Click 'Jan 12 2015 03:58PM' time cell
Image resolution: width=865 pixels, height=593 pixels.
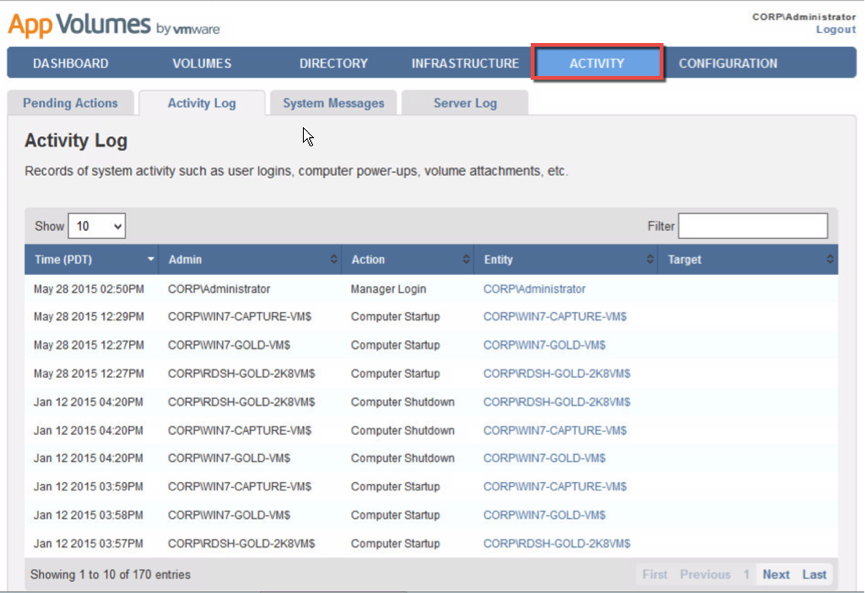(x=88, y=515)
